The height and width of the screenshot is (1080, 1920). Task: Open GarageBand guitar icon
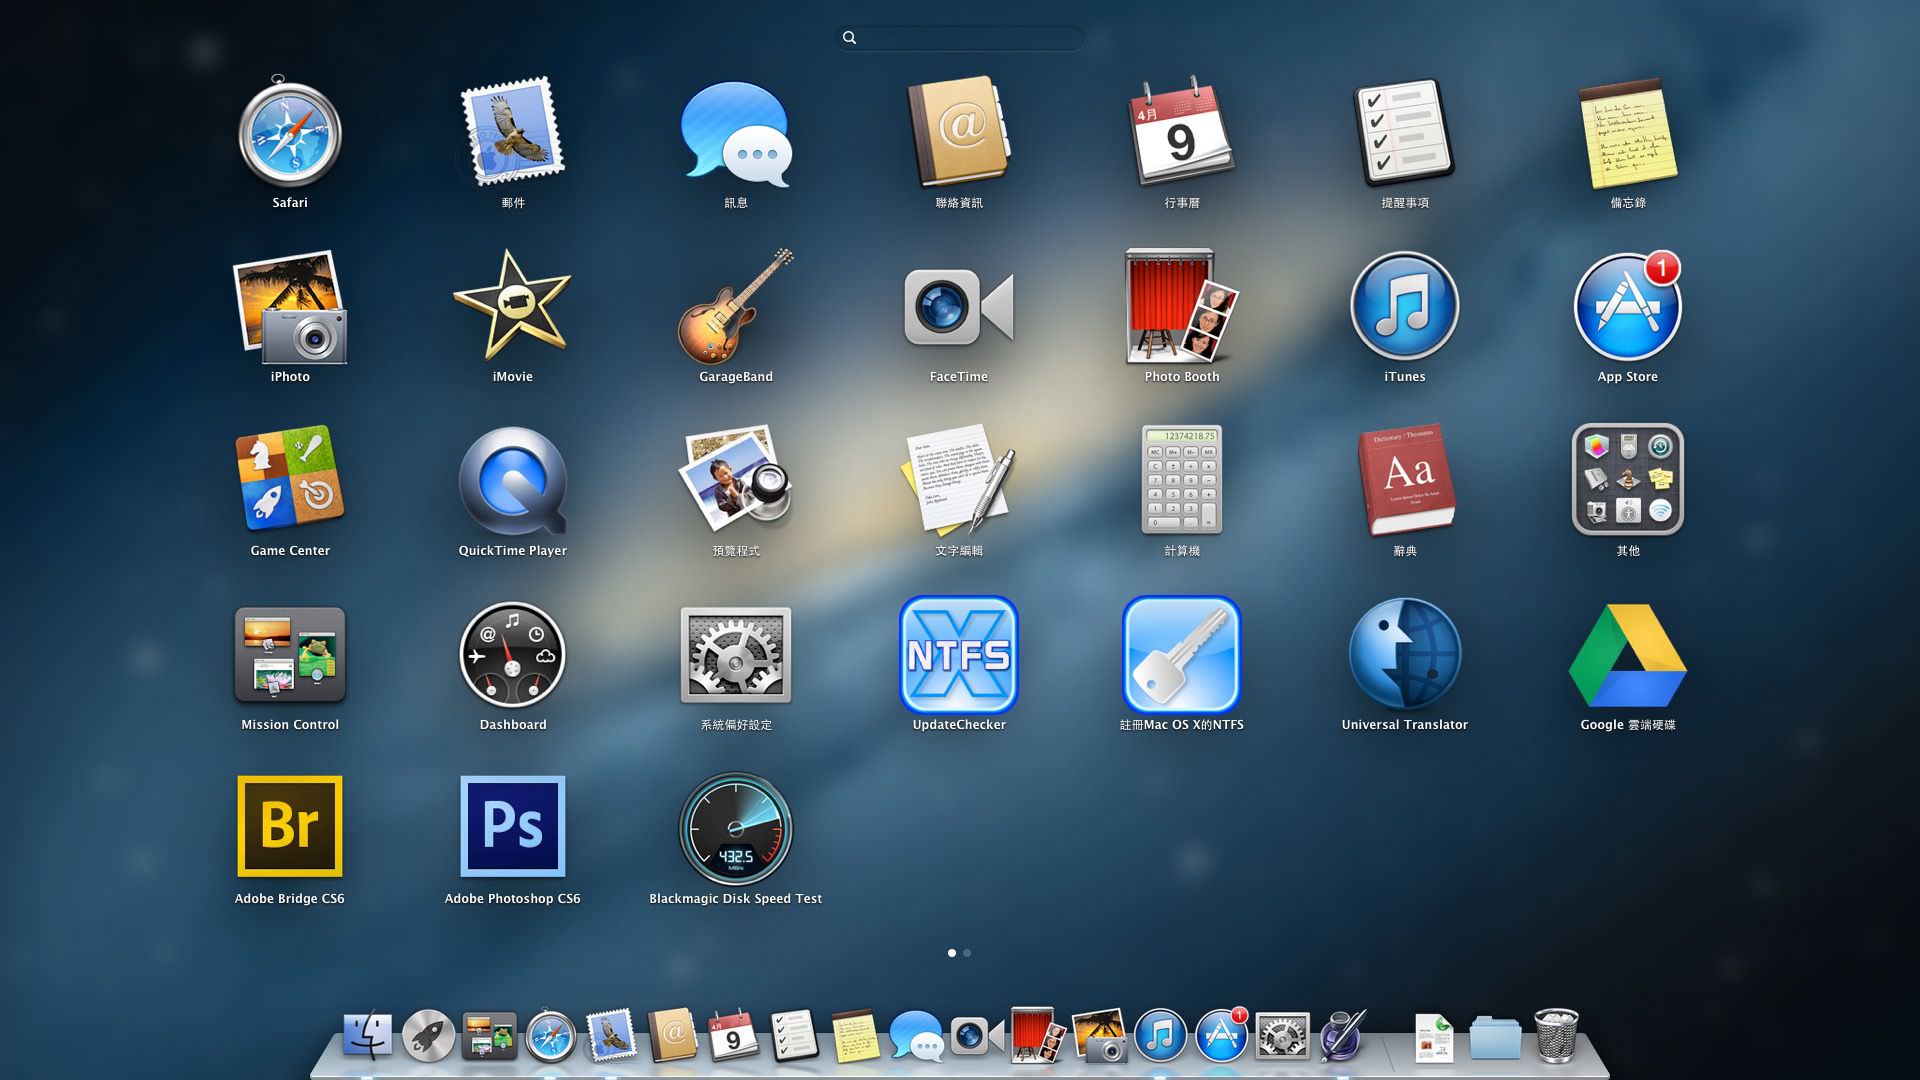point(735,307)
